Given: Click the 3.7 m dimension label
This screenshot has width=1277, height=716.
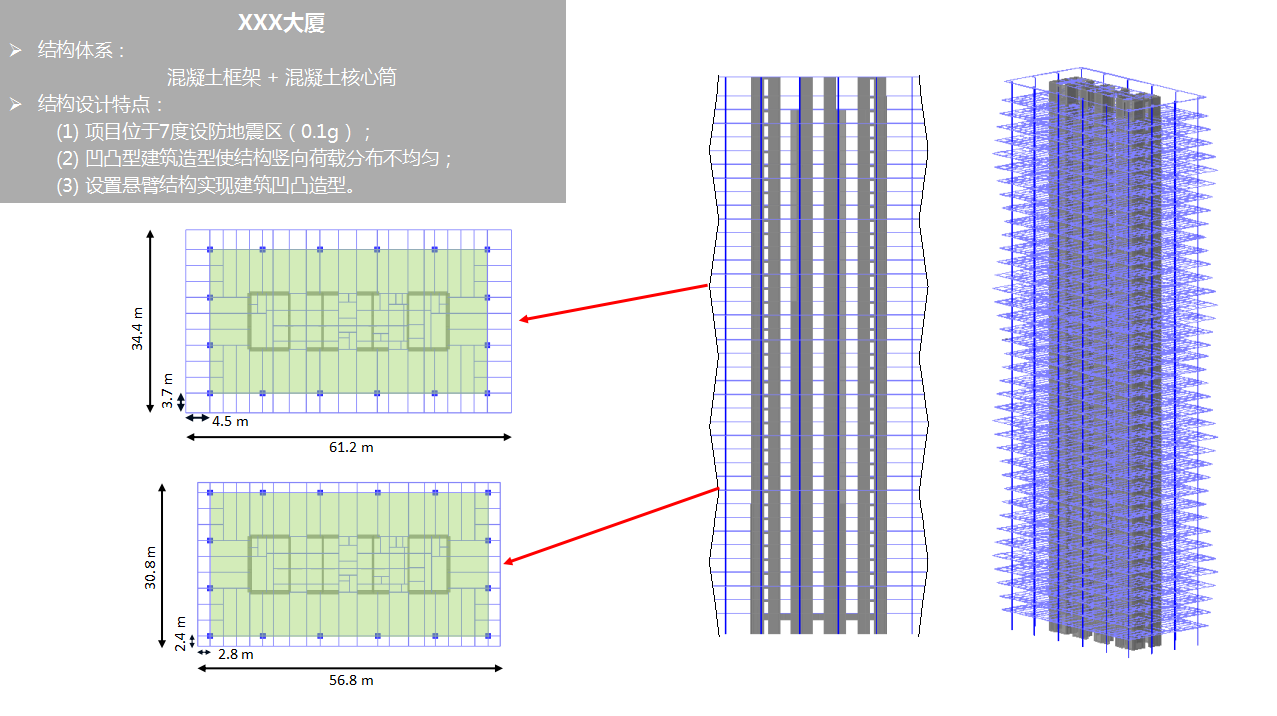Looking at the screenshot, I should (x=168, y=391).
